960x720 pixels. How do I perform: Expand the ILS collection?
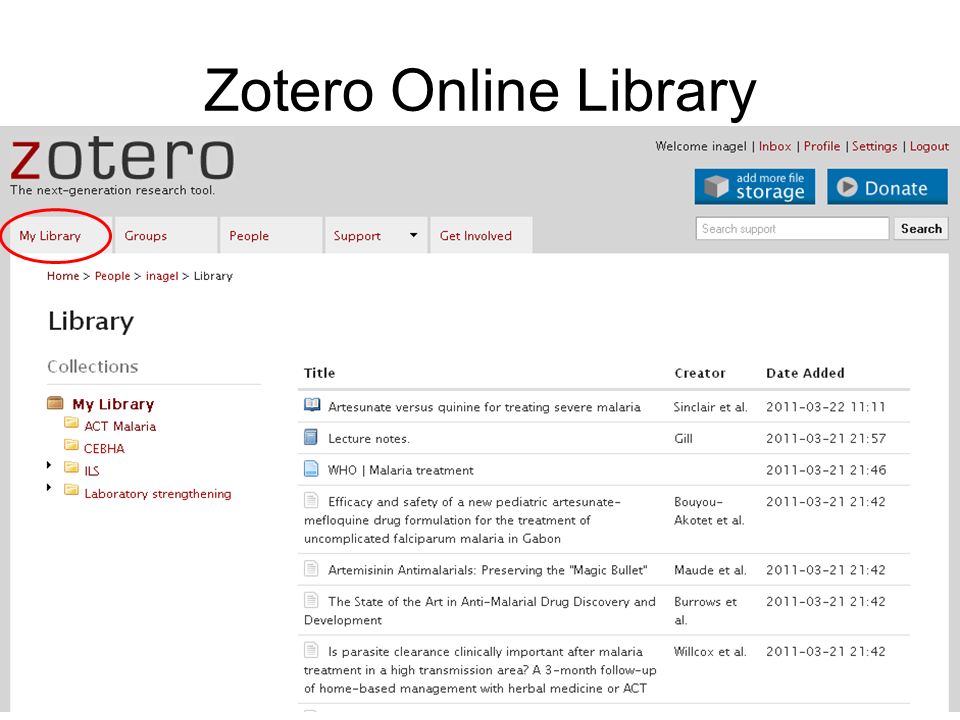click(49, 465)
